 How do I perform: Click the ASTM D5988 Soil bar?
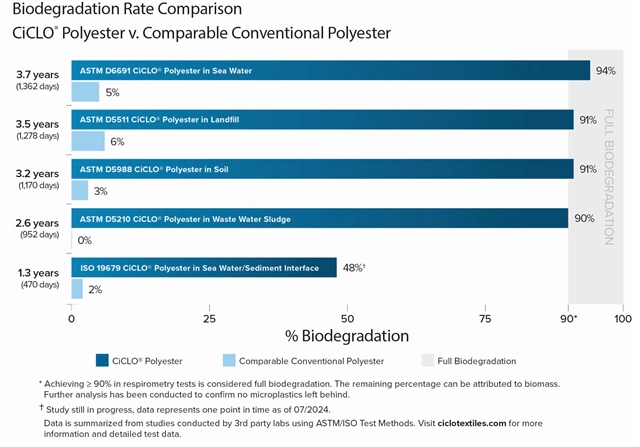pos(322,169)
